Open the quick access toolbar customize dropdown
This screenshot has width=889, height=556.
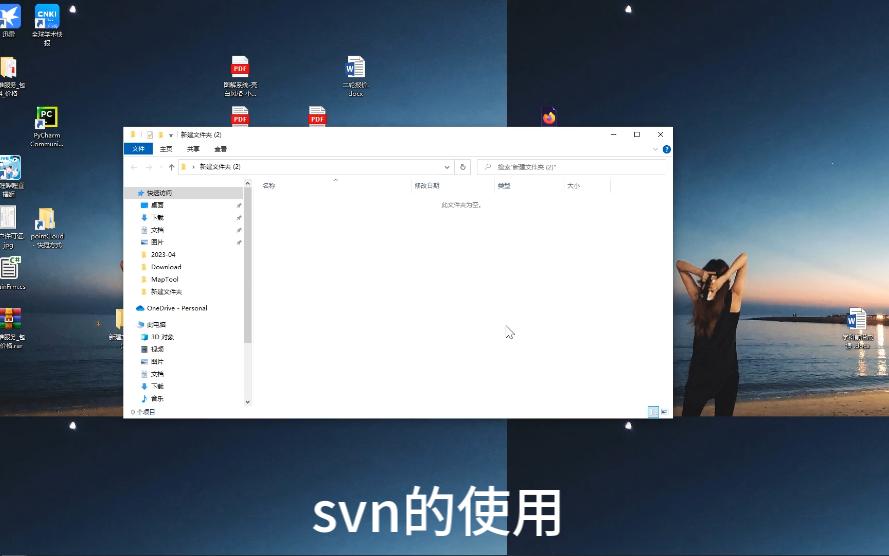point(171,135)
